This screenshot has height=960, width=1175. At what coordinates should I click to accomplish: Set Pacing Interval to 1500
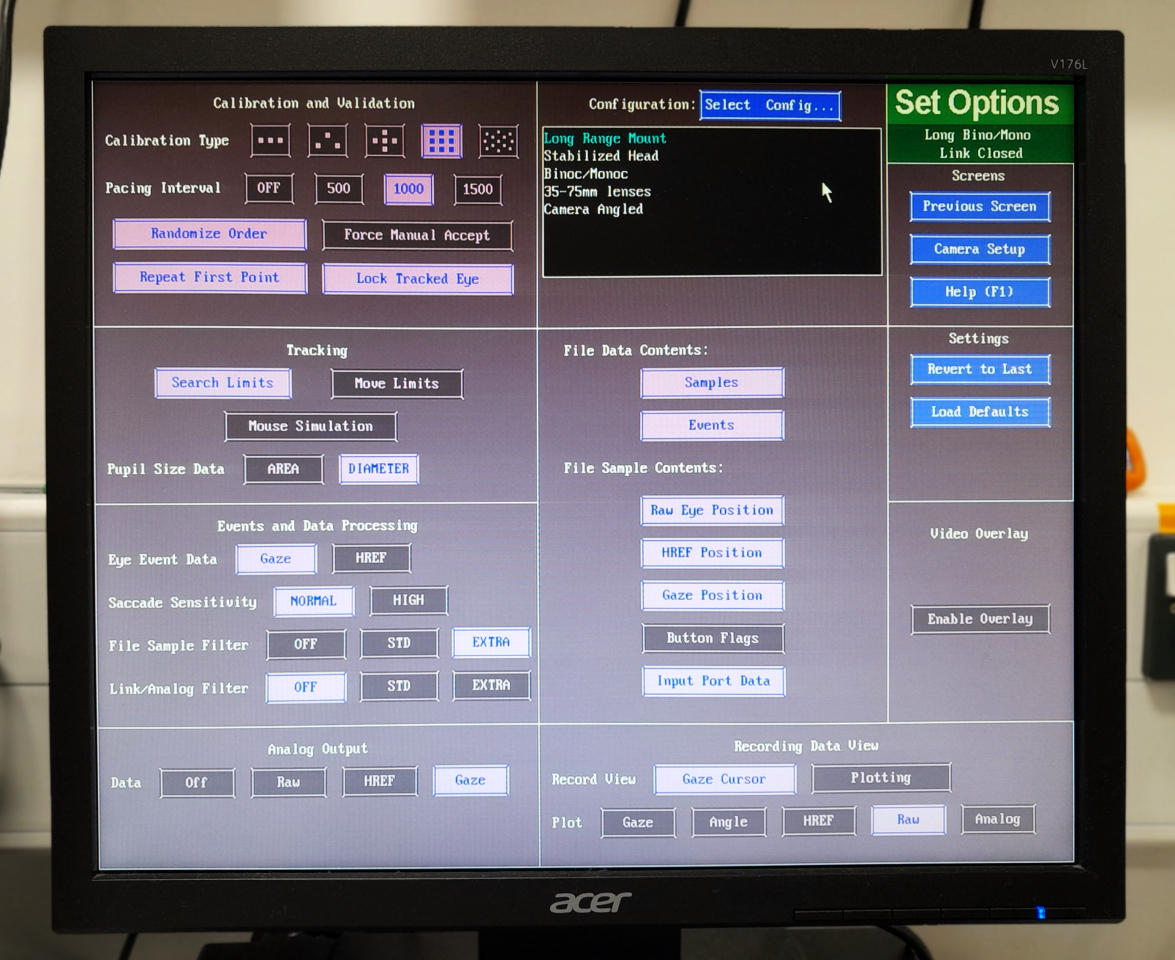477,189
